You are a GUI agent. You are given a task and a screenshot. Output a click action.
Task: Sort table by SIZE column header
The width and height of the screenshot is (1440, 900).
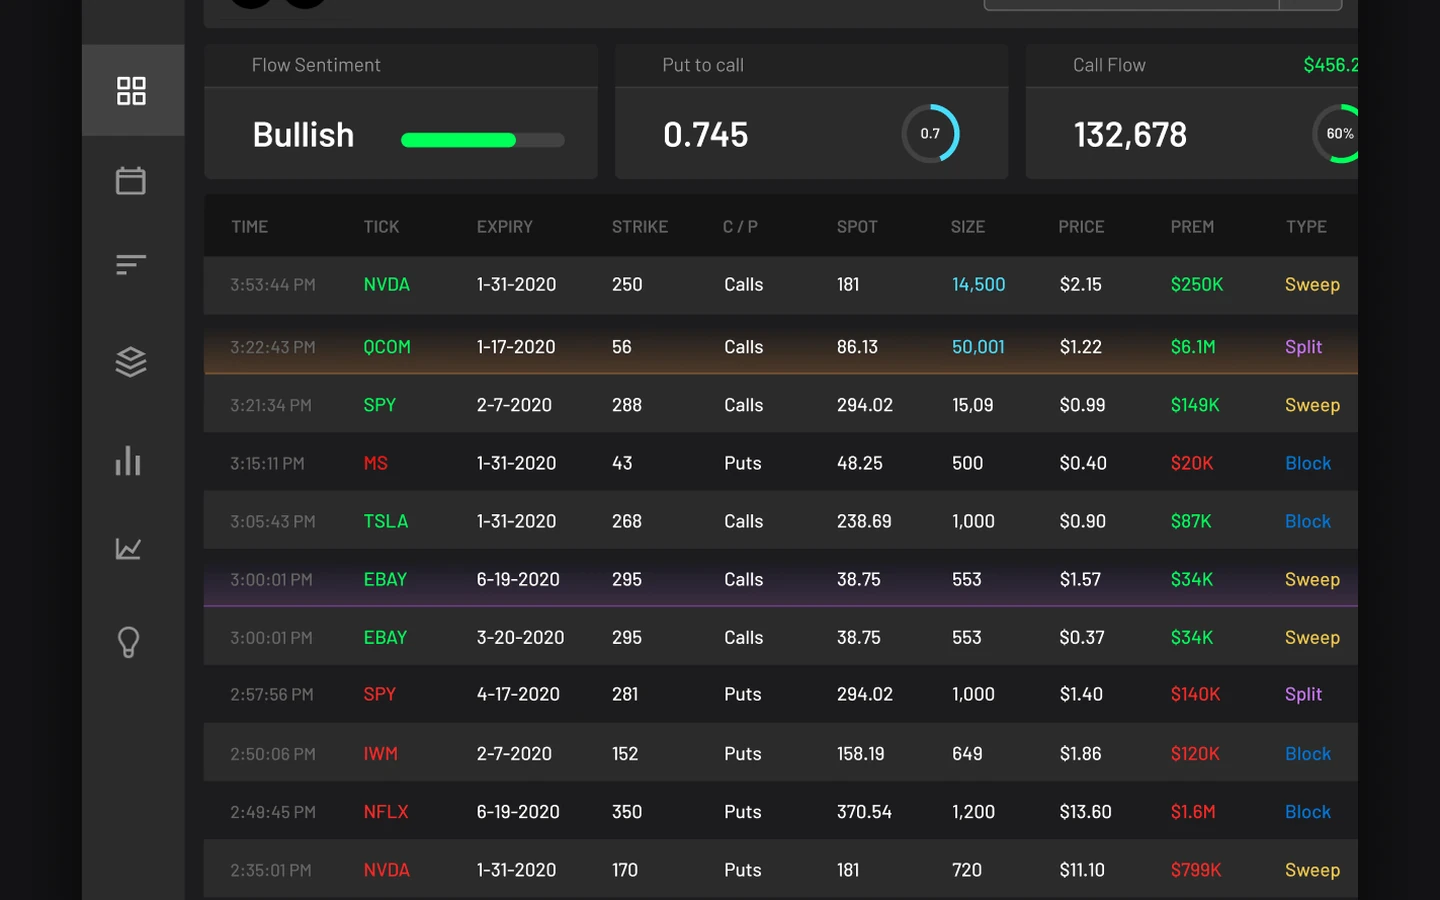[x=968, y=227]
